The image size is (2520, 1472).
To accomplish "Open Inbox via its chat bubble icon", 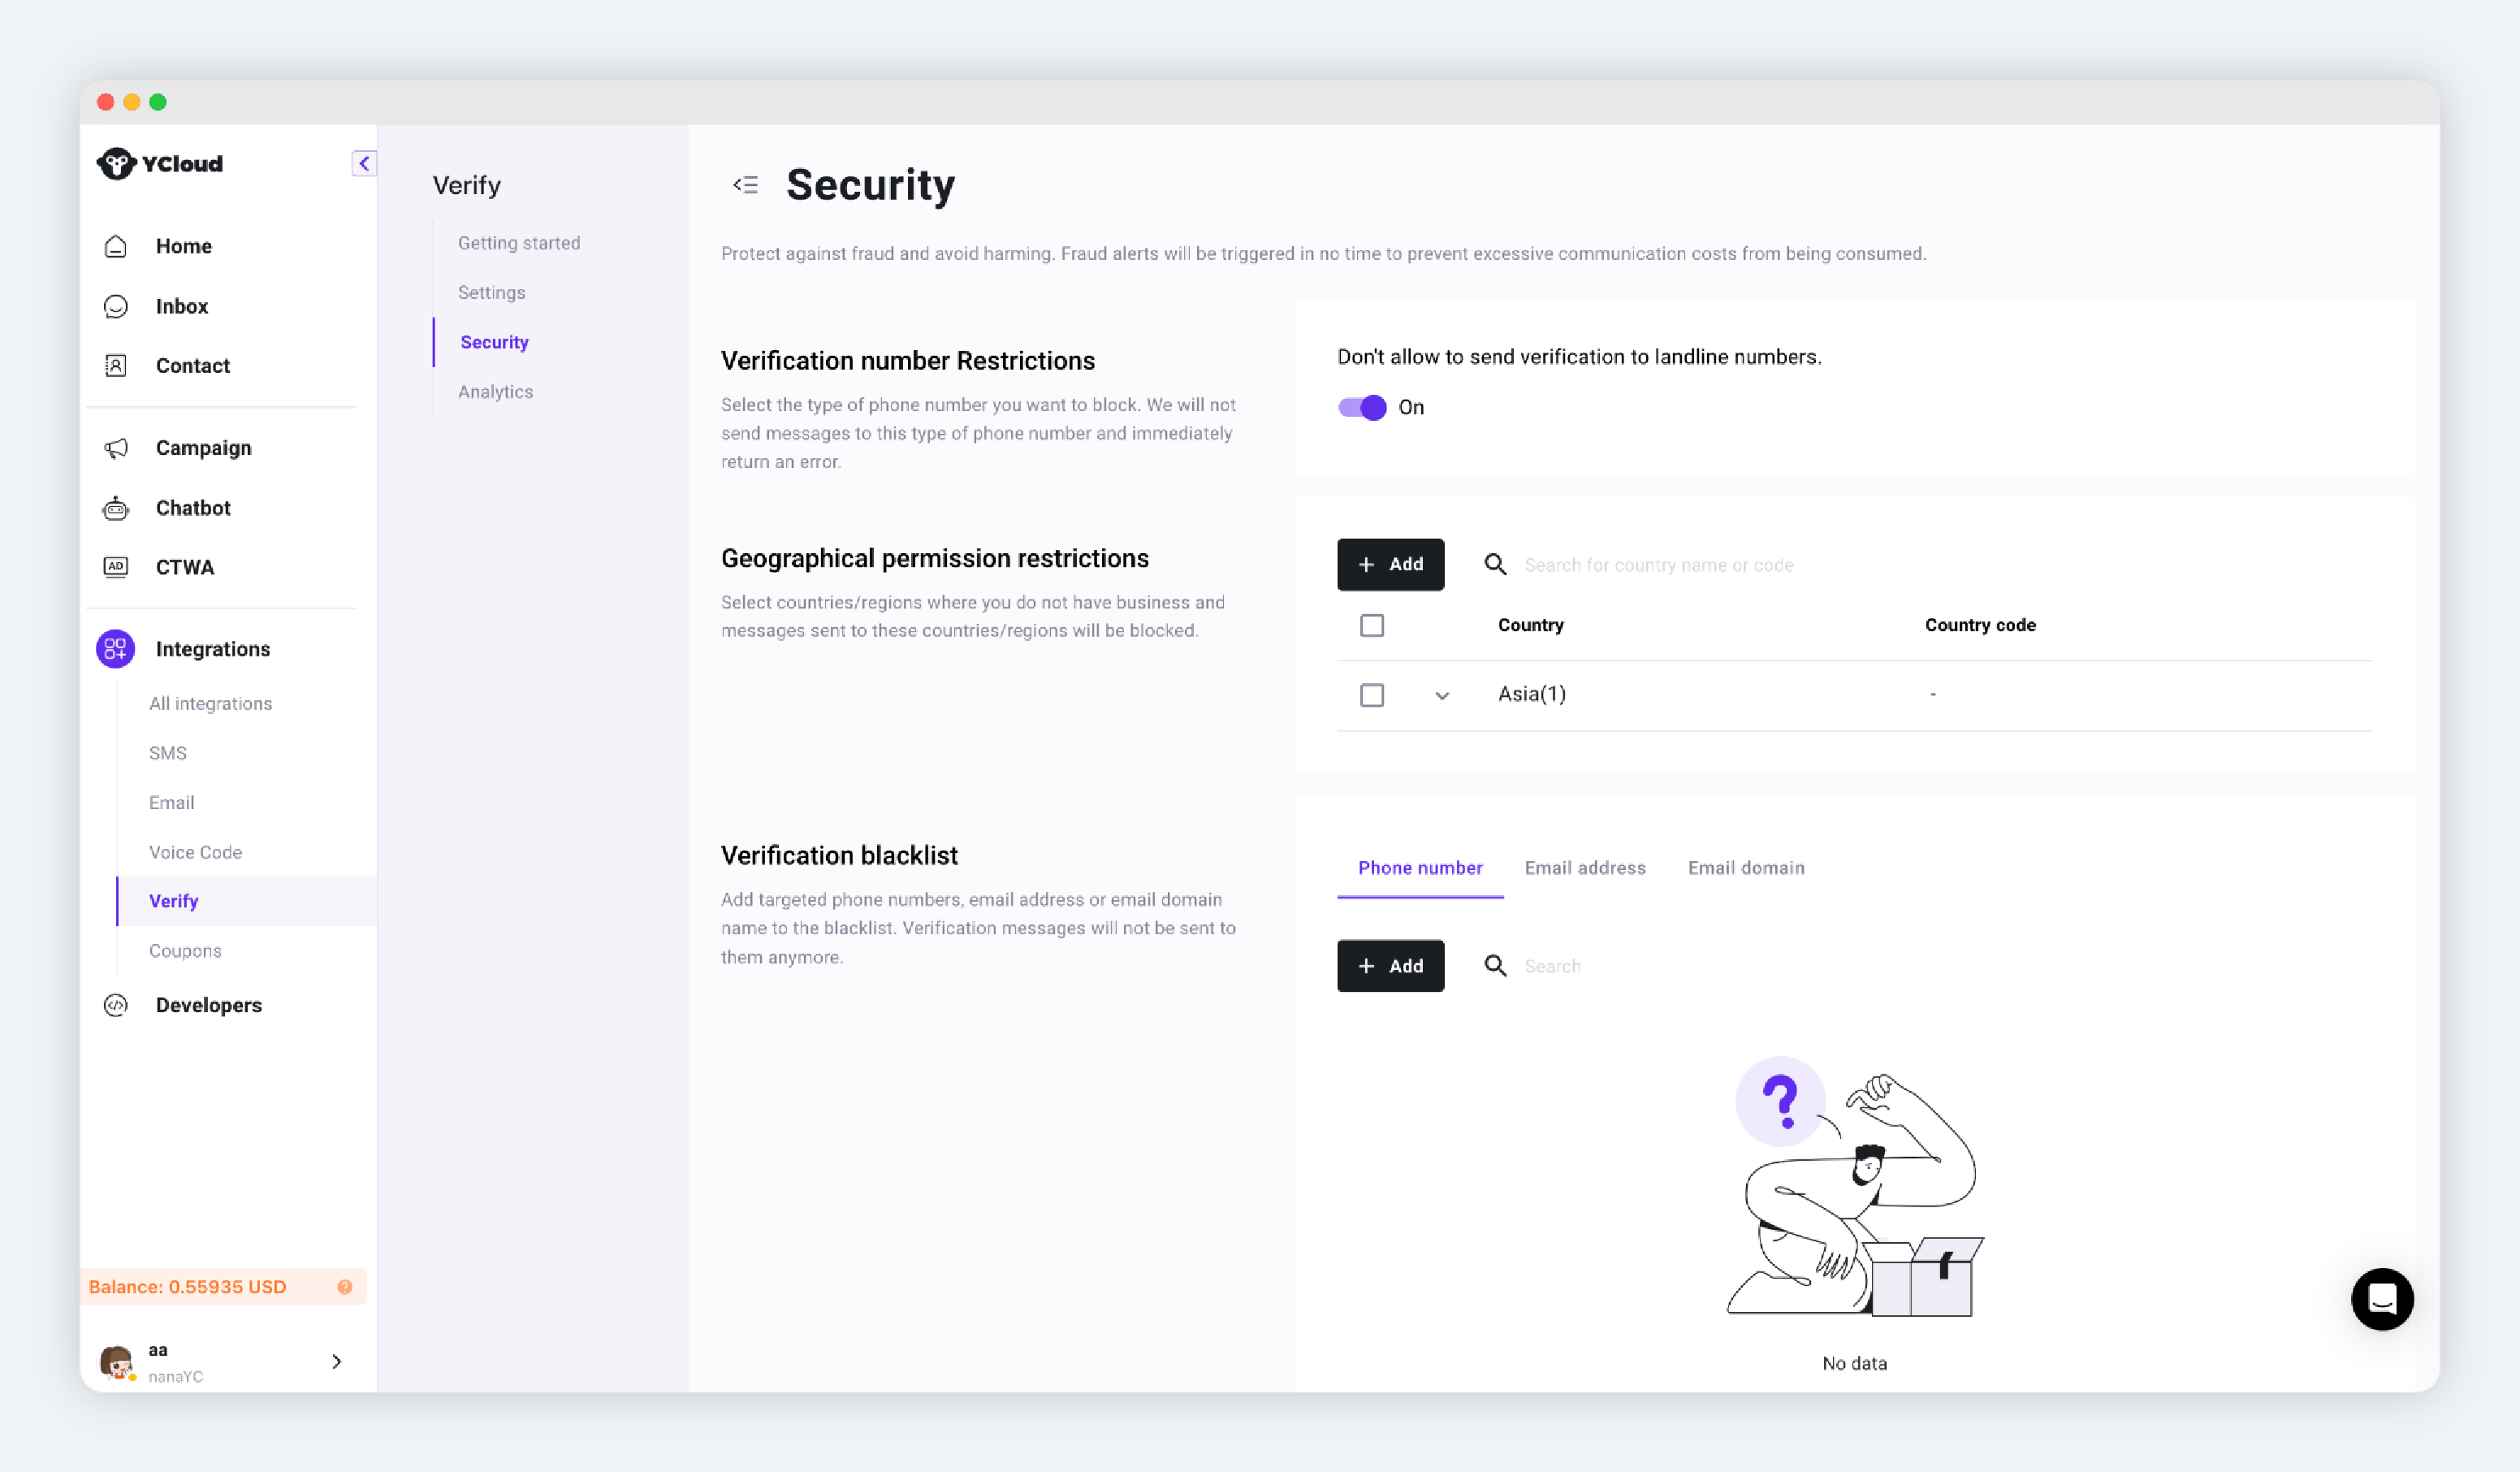I will tap(116, 306).
